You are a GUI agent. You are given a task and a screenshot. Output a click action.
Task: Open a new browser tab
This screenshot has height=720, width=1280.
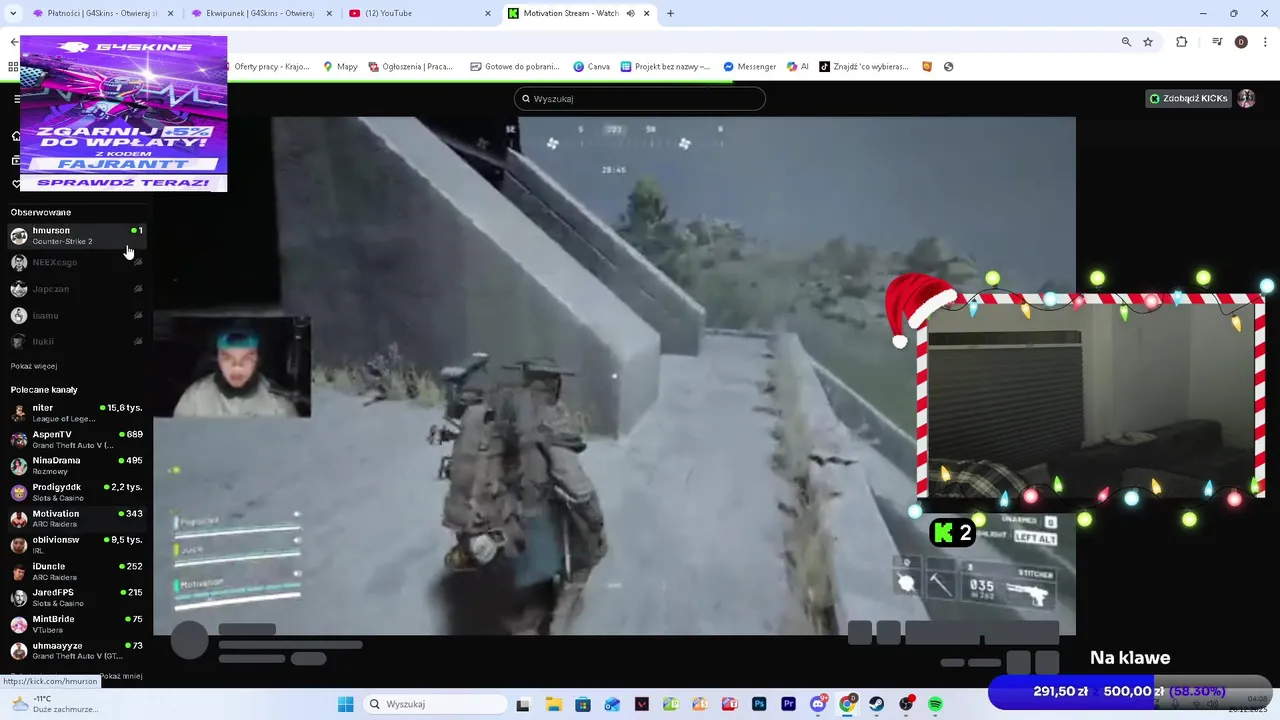[x=670, y=13]
